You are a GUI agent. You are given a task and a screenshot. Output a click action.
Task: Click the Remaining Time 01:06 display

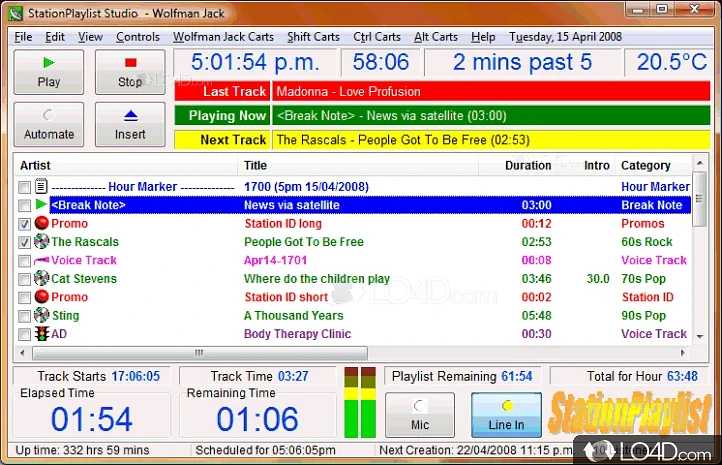pyautogui.click(x=257, y=419)
